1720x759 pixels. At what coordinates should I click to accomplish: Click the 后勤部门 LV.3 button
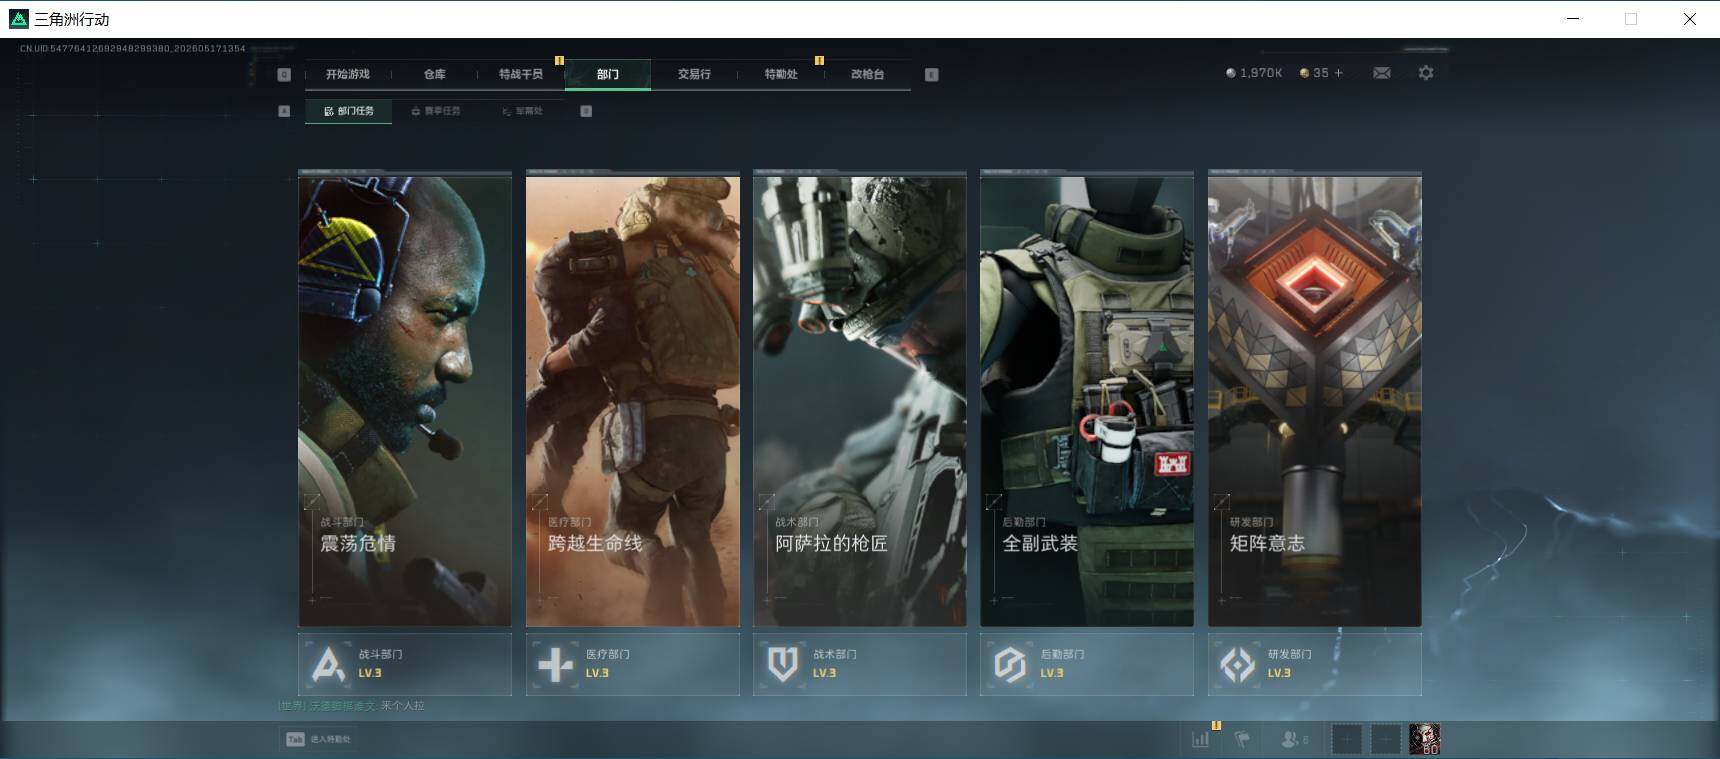(1087, 664)
